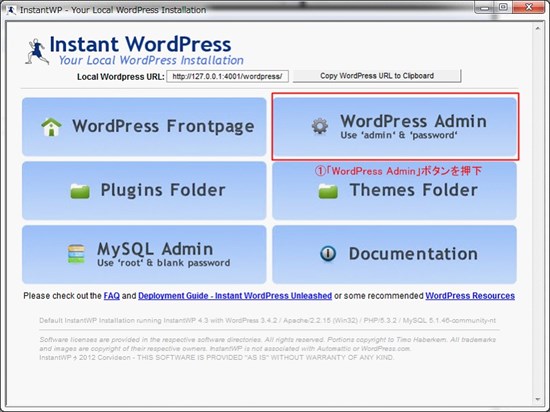The height and width of the screenshot is (412, 550).
Task: Open Deployment Guide - Instant WordPress Unleashed link
Action: coord(235,296)
